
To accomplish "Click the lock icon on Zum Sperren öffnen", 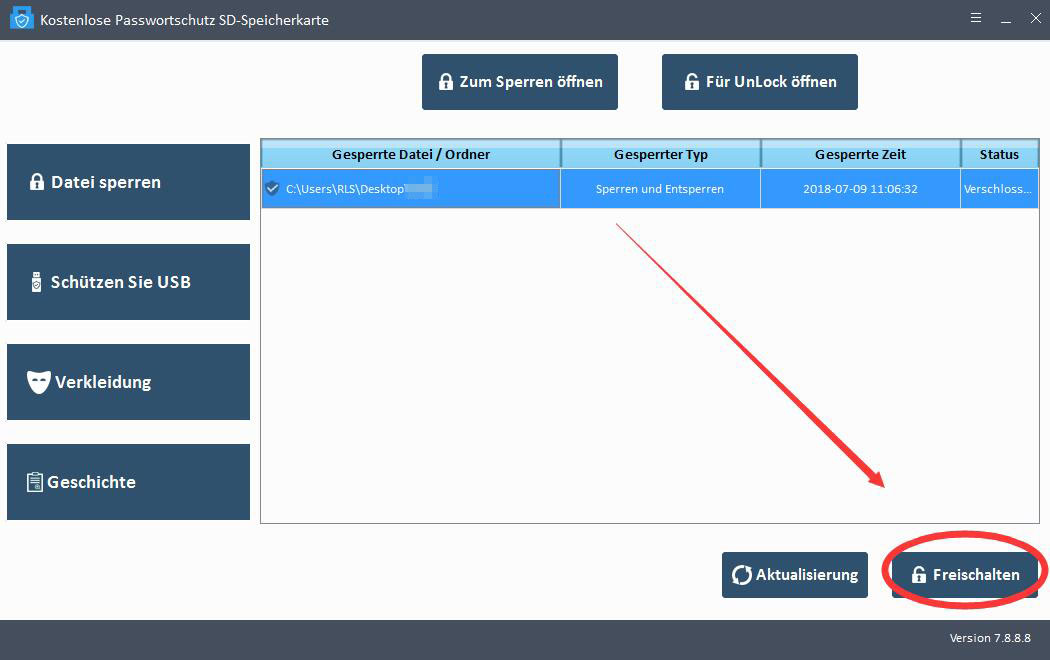I will coord(445,82).
